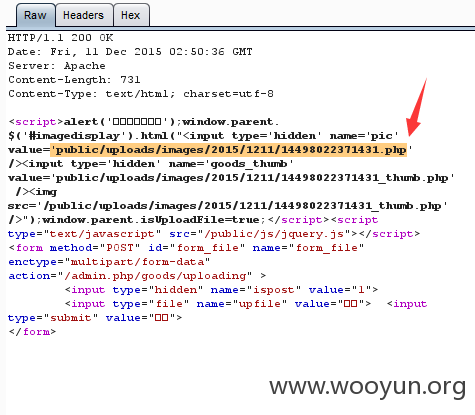Image resolution: width=475 pixels, height=415 pixels.
Task: Click the '/public/js/jquery.js' script source
Action: pyautogui.click(x=274, y=234)
